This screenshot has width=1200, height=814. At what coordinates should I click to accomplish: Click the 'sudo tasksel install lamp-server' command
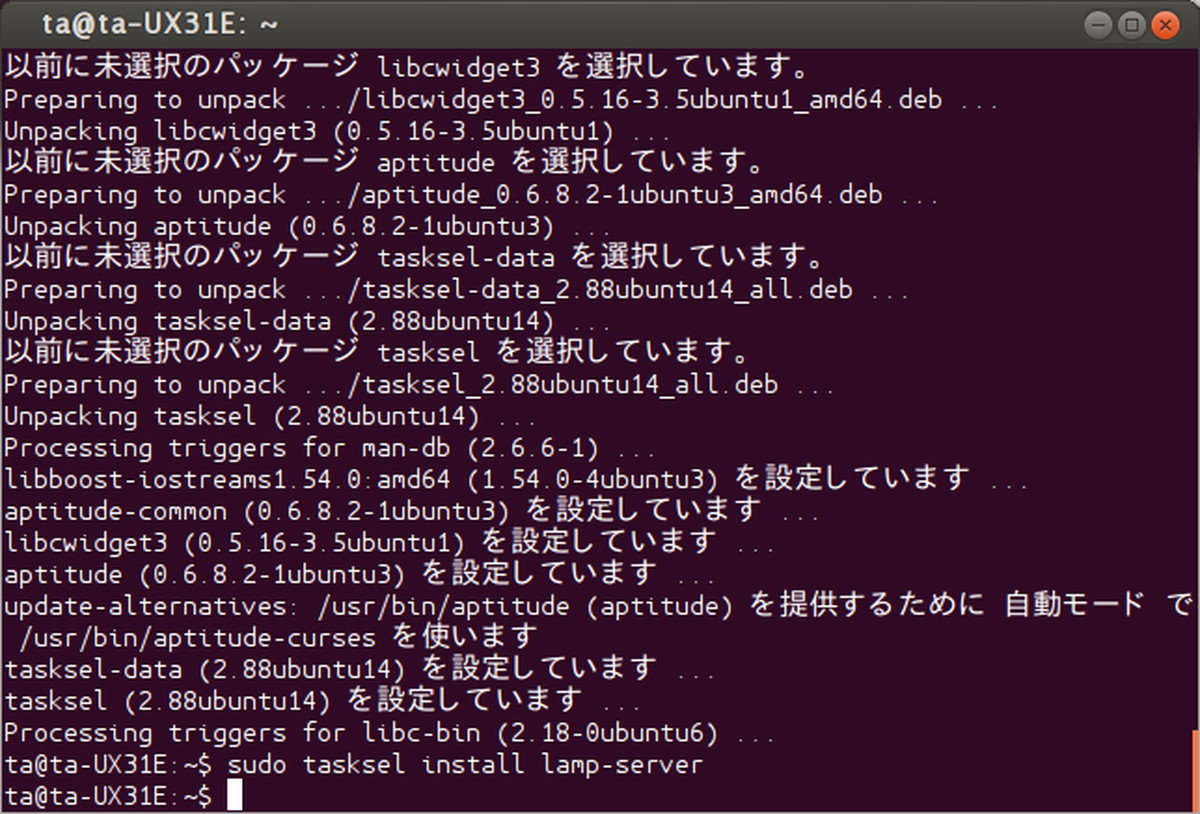tap(465, 765)
